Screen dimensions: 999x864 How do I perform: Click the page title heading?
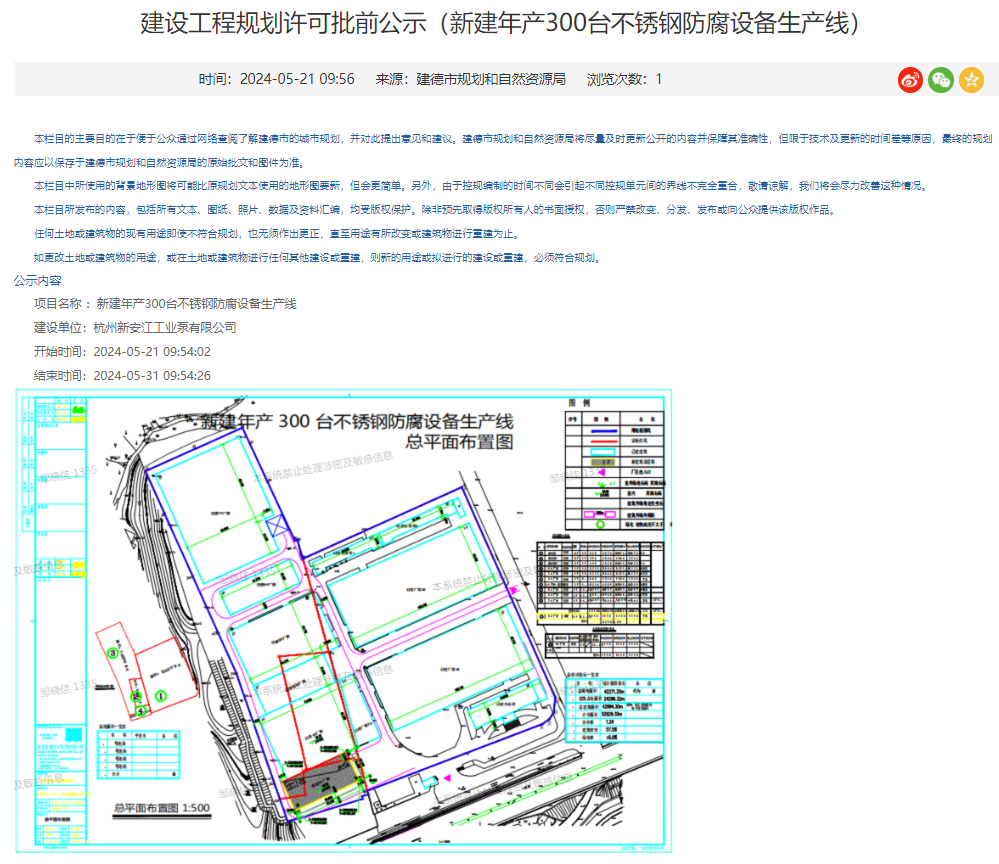tap(500, 25)
